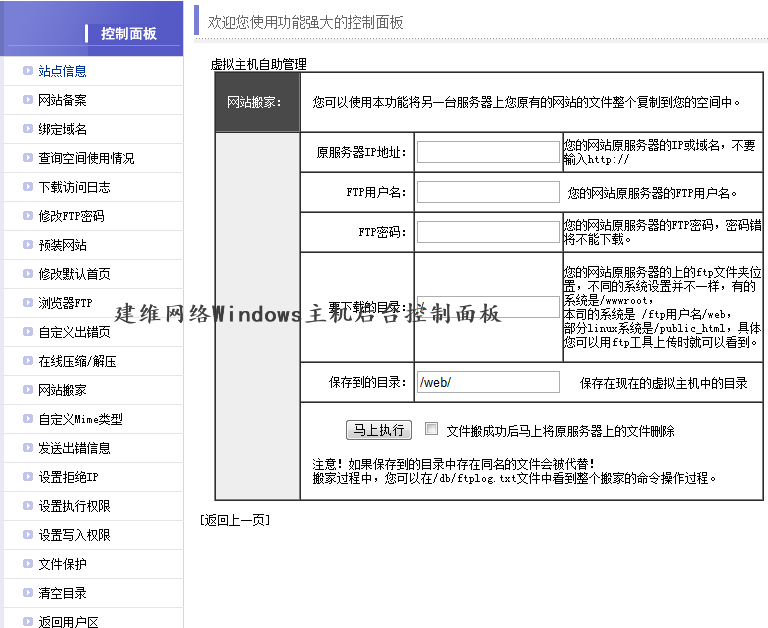Open the 浏览器FTP link
768x628 pixels.
[65, 303]
